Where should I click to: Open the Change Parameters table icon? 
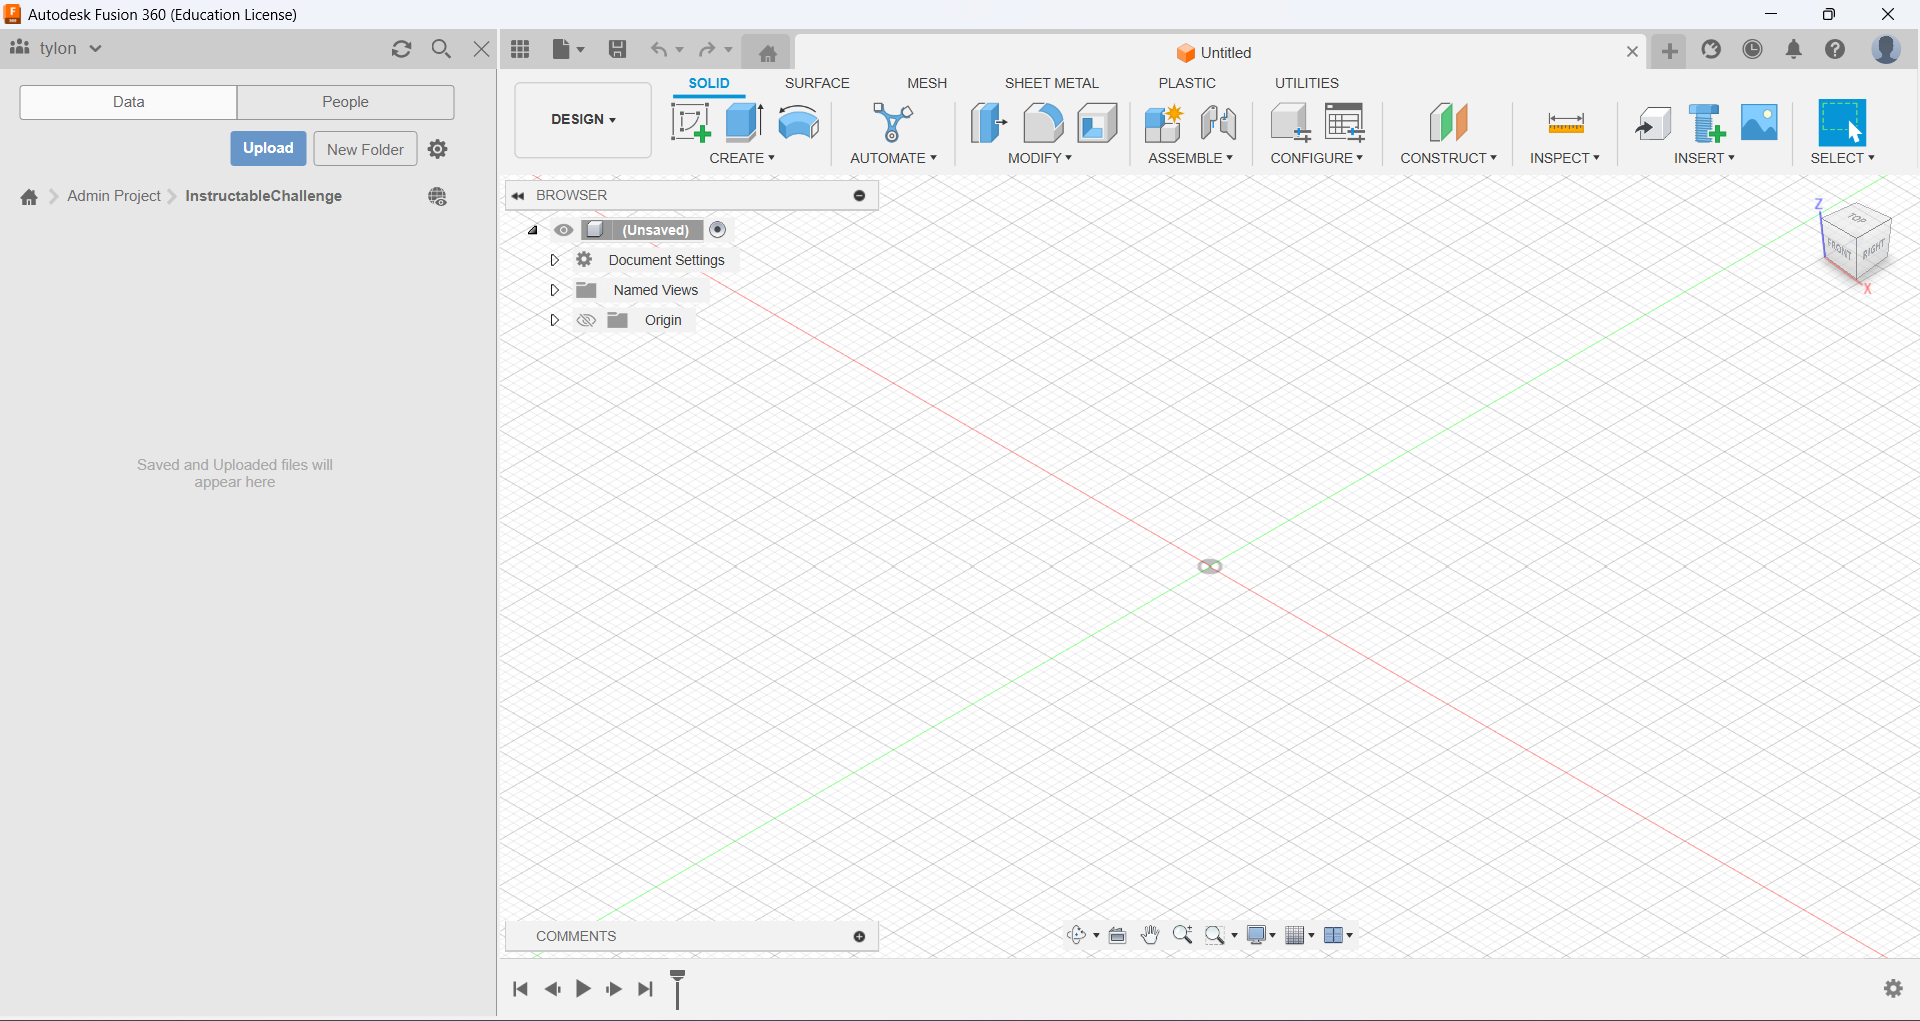(x=1345, y=122)
